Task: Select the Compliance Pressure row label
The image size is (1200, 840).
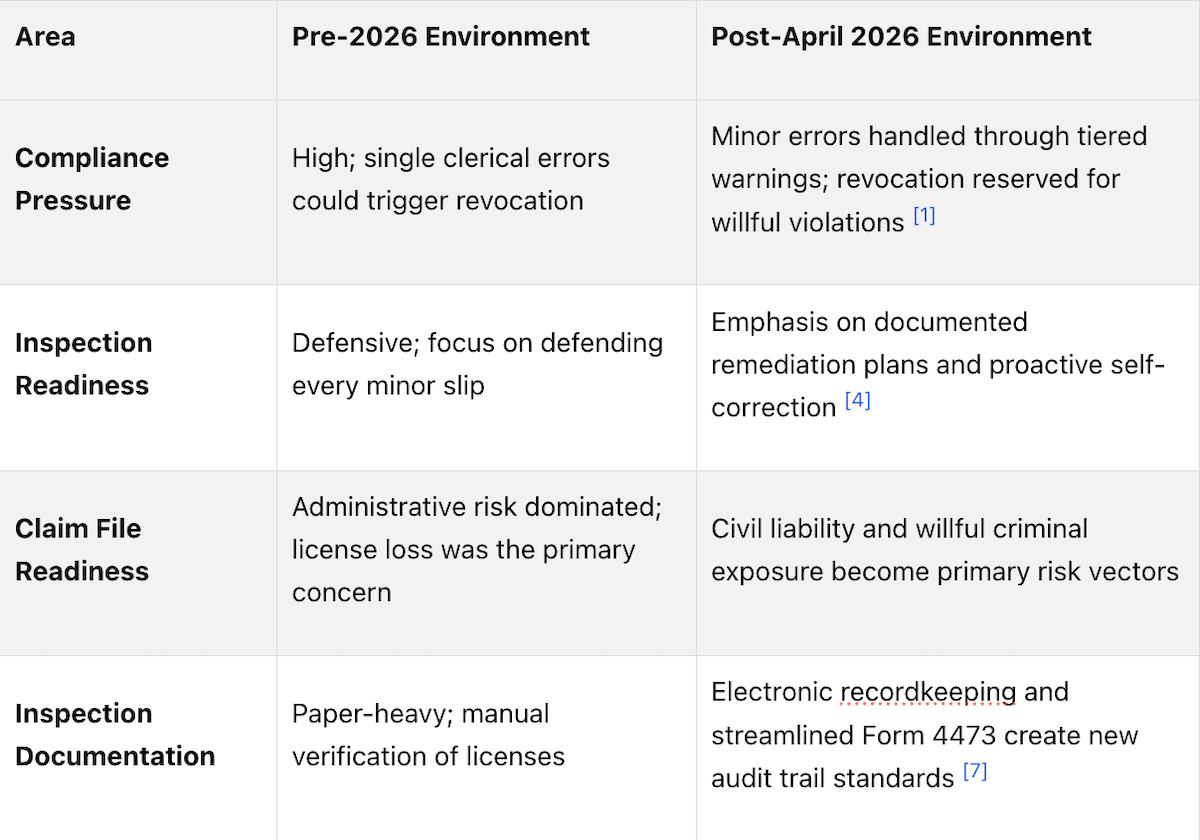Action: (x=92, y=179)
